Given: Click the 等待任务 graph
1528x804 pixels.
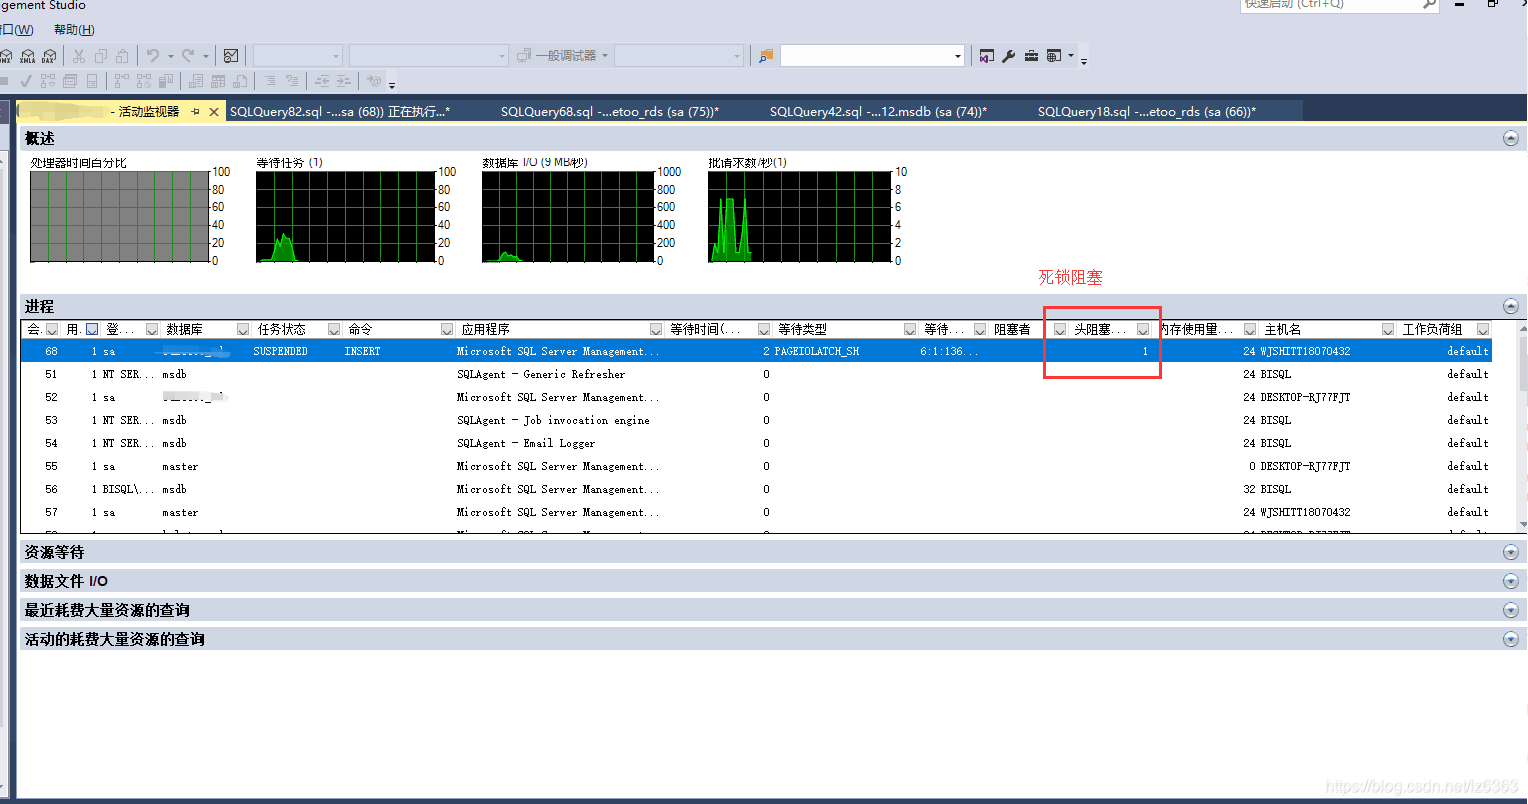Looking at the screenshot, I should [x=344, y=216].
